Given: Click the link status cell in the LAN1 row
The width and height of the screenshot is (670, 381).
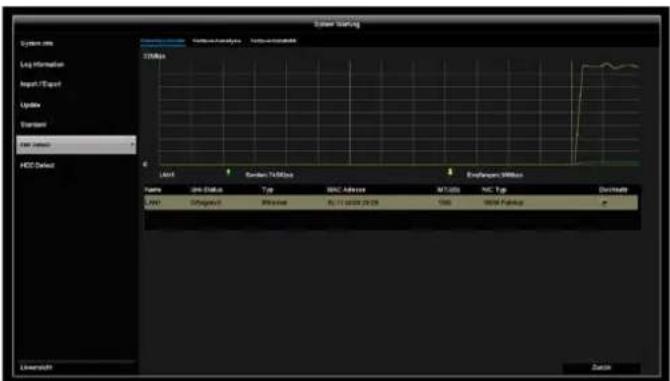Looking at the screenshot, I should coord(205,203).
